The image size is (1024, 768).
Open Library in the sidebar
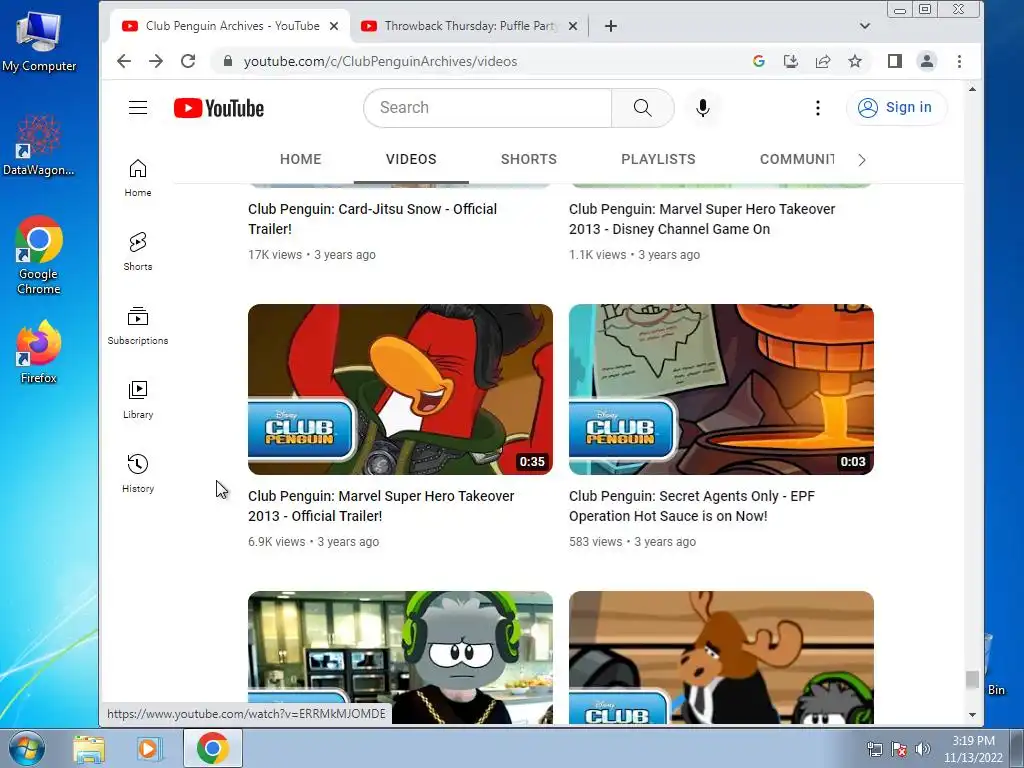click(x=138, y=400)
